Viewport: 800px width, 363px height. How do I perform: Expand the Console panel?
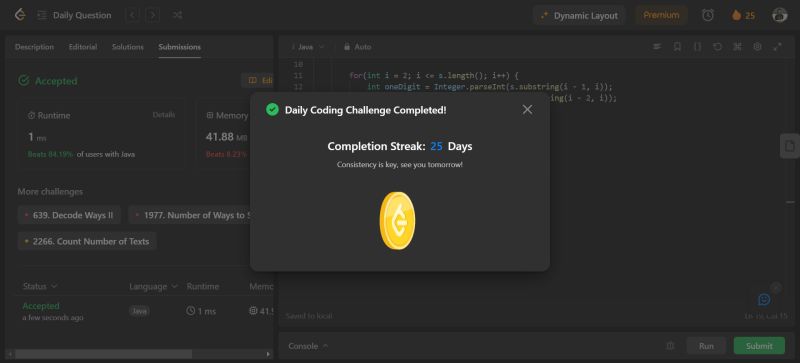pyautogui.click(x=308, y=346)
